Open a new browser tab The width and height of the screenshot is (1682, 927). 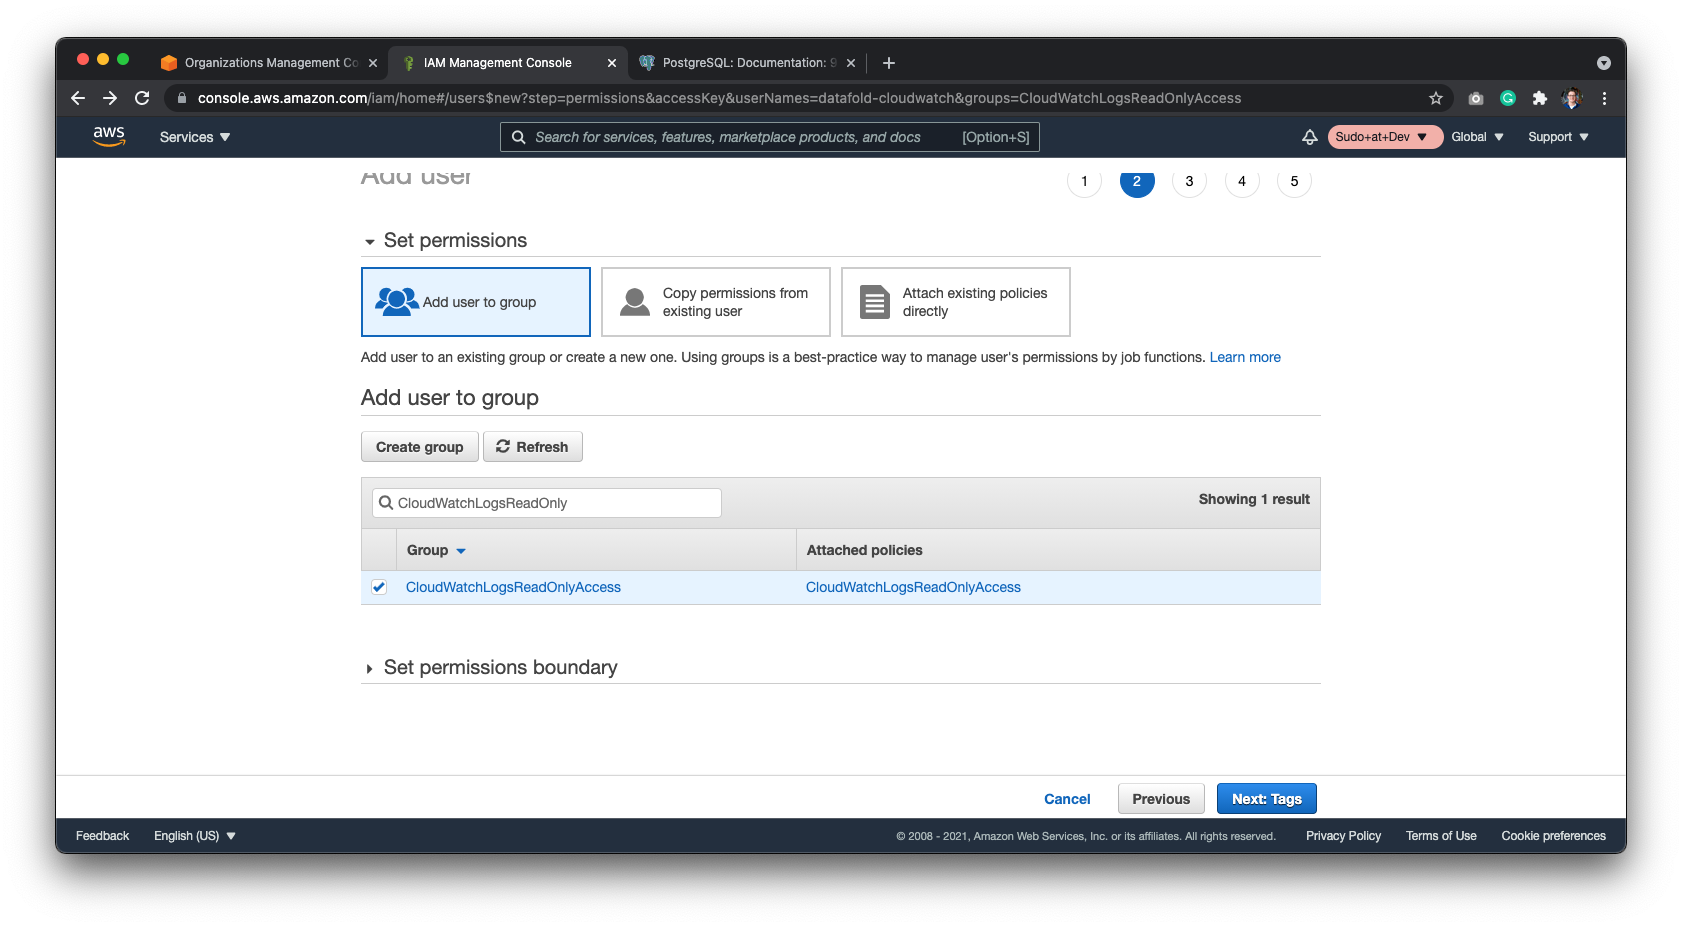click(889, 63)
